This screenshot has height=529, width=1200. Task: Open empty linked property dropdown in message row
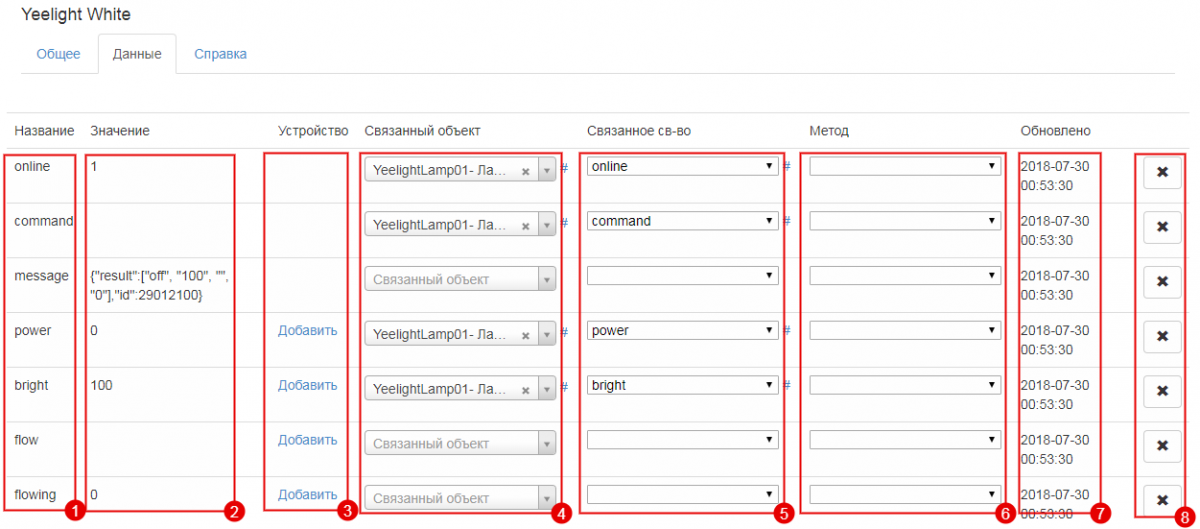(x=683, y=275)
